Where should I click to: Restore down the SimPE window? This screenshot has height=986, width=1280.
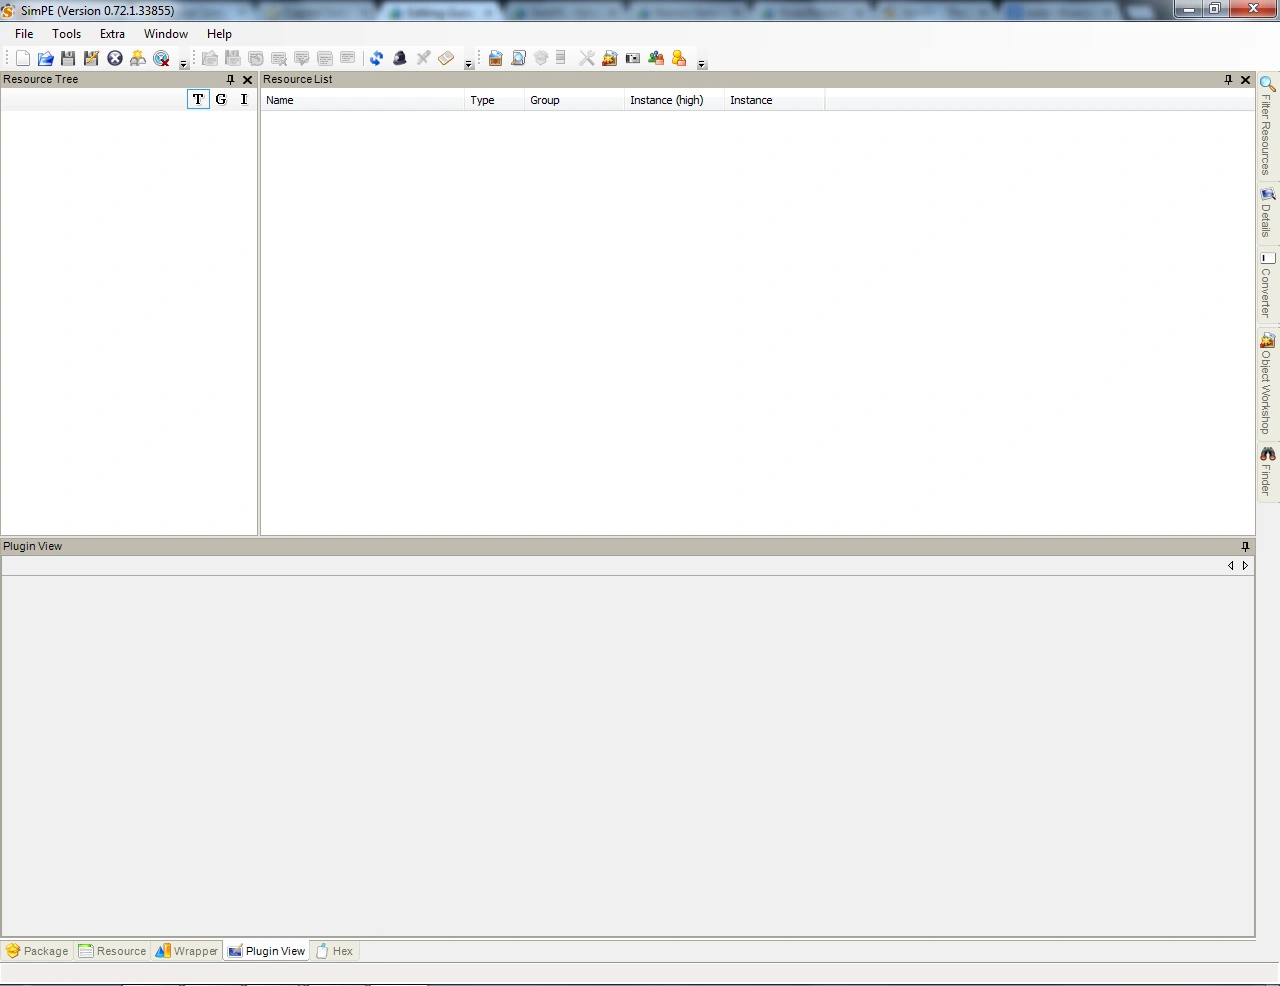point(1214,9)
